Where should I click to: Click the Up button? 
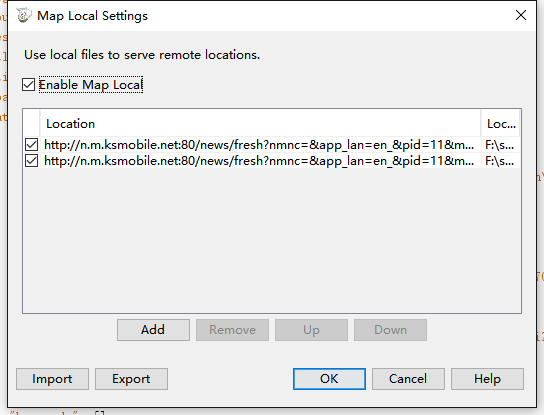(312, 330)
